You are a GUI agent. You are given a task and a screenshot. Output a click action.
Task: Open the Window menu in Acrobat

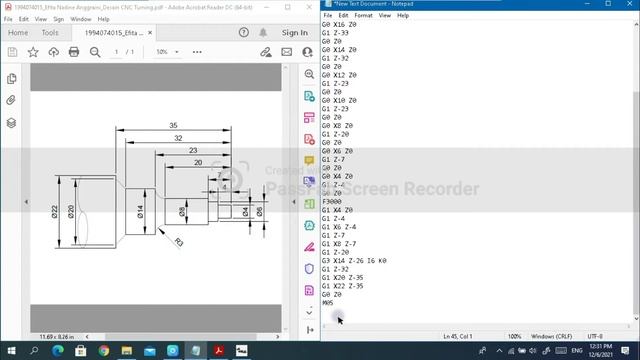(x=80, y=19)
